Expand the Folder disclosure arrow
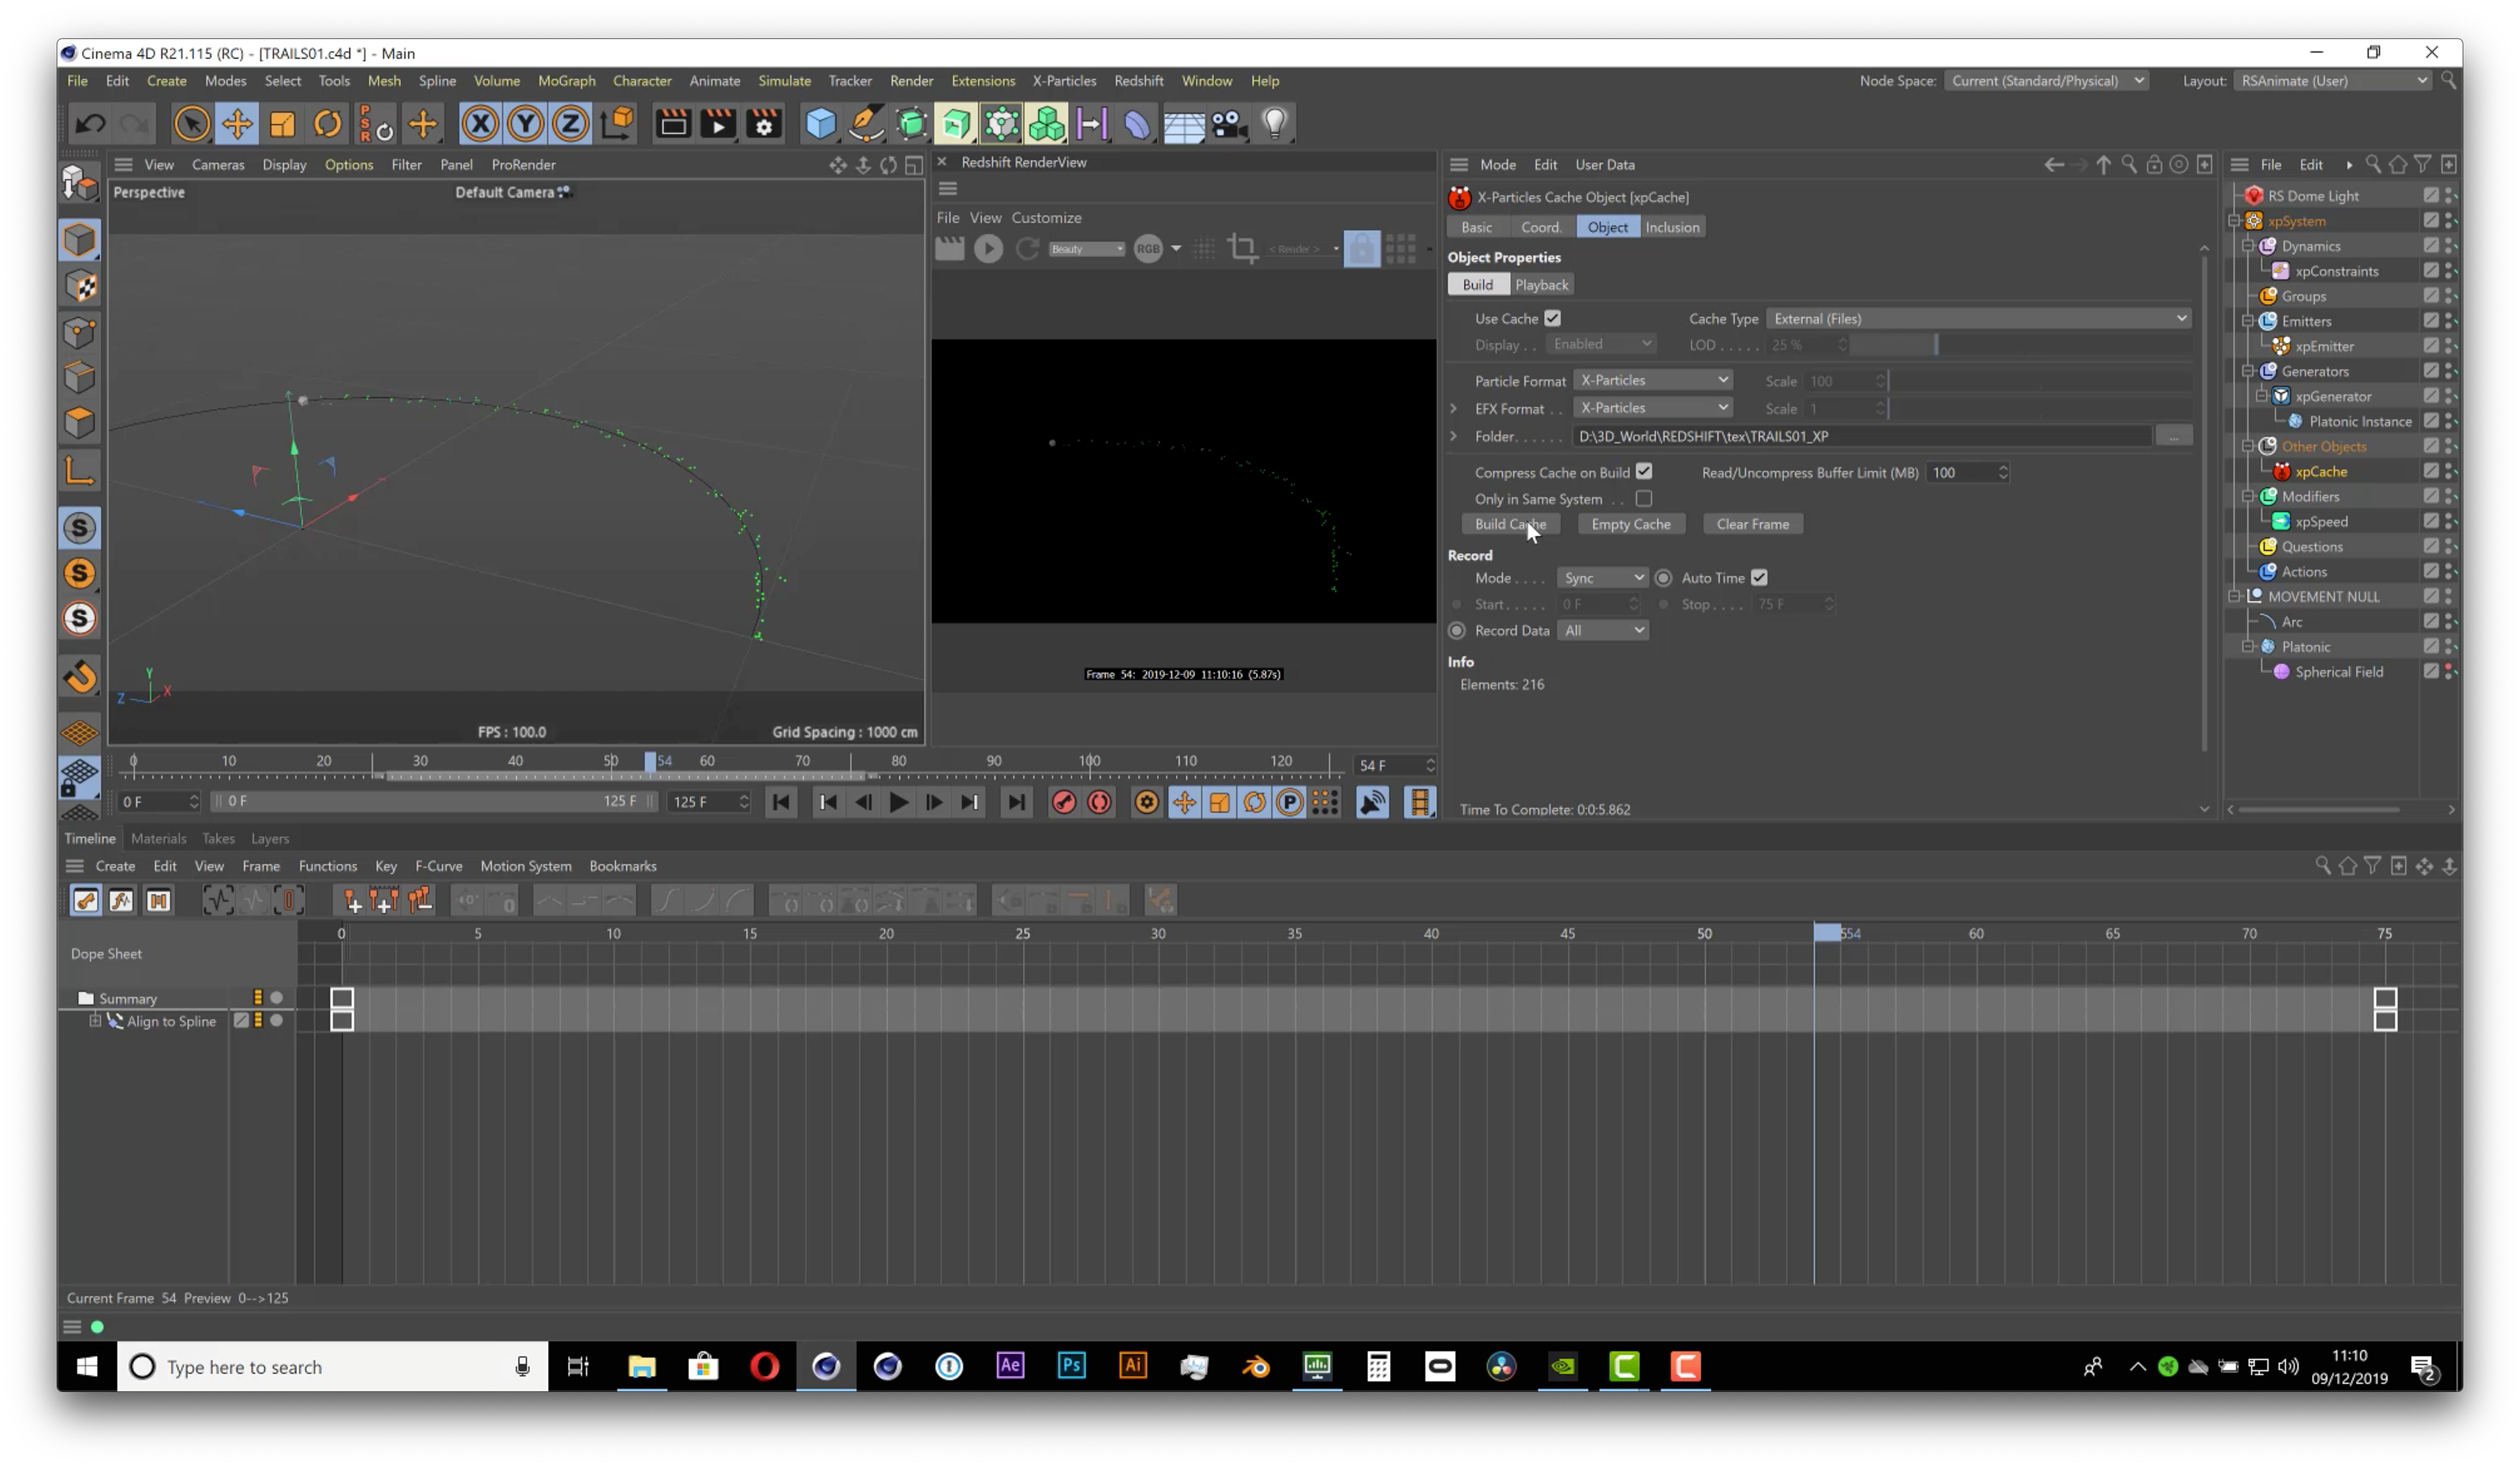 pos(1454,436)
